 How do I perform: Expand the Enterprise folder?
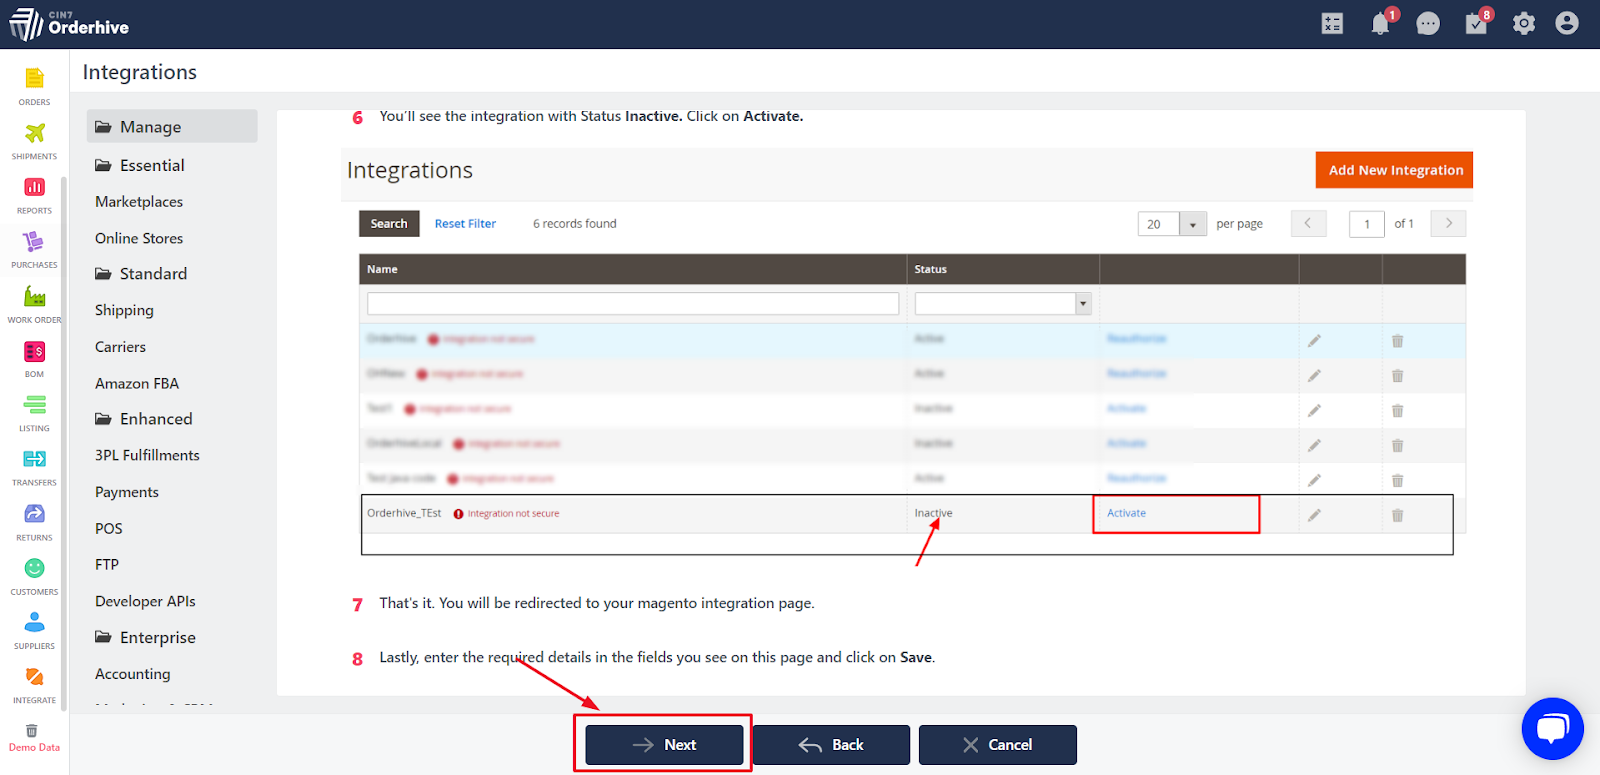[145, 638]
